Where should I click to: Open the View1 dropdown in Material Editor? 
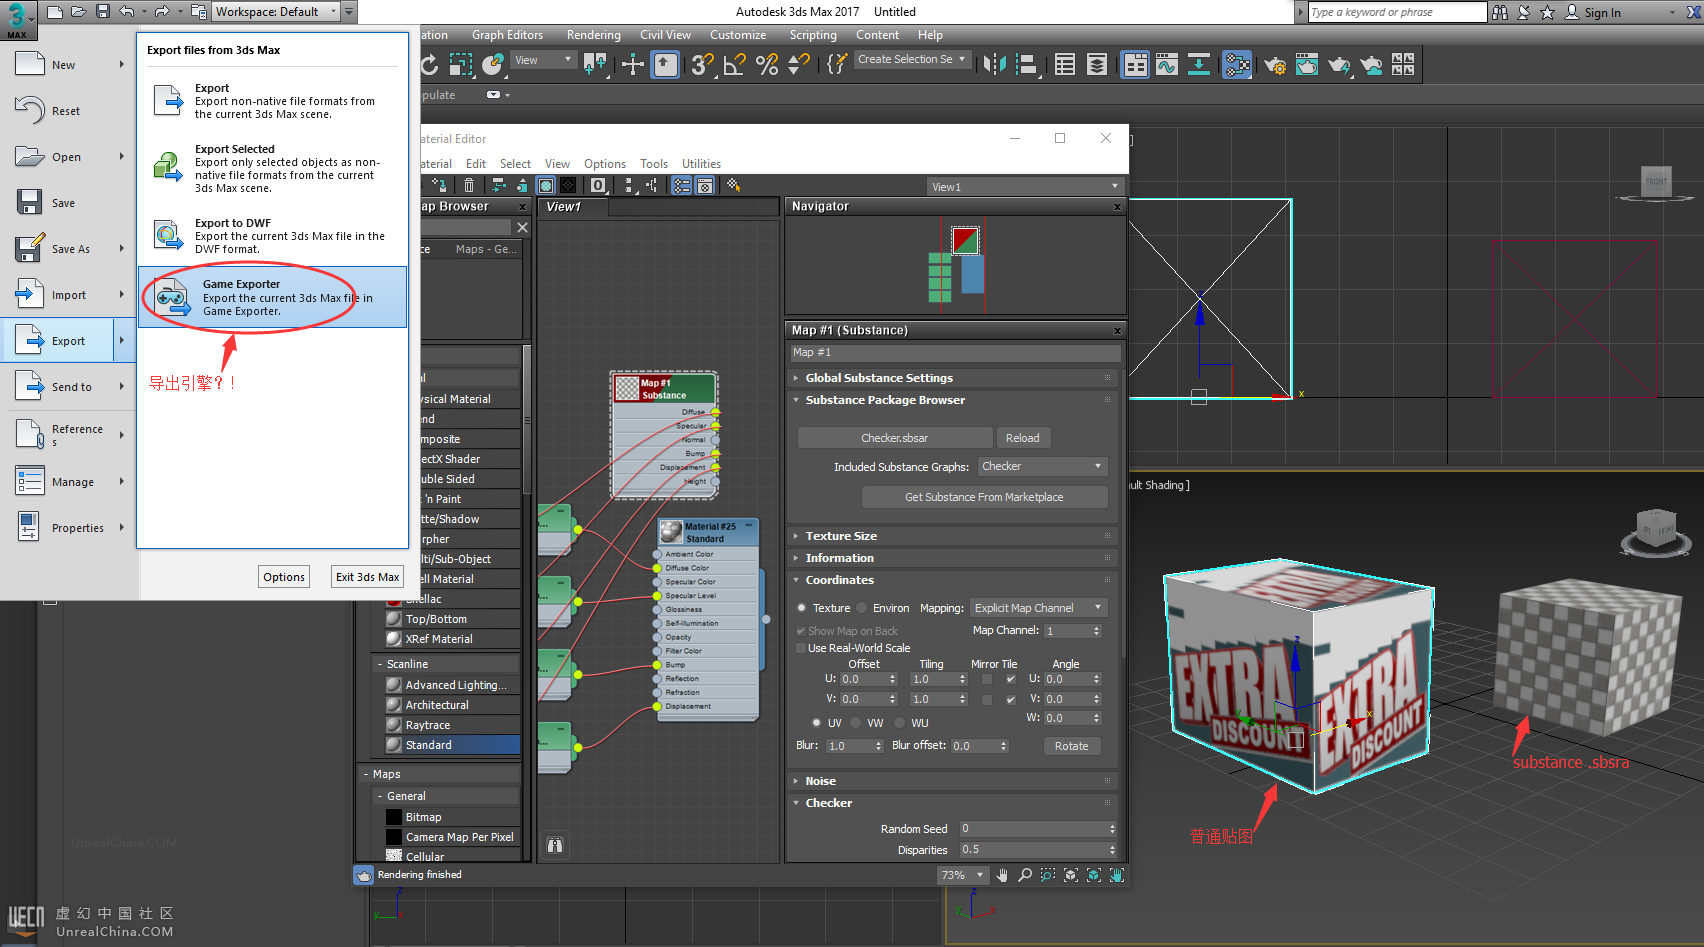[x=1025, y=187]
